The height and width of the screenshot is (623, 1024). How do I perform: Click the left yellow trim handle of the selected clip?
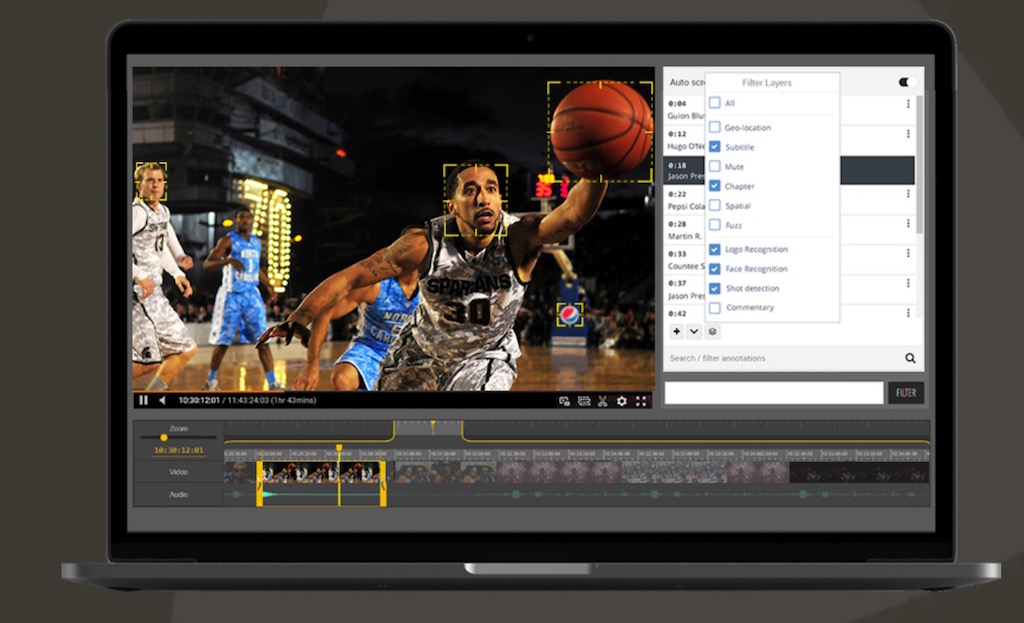pyautogui.click(x=259, y=483)
